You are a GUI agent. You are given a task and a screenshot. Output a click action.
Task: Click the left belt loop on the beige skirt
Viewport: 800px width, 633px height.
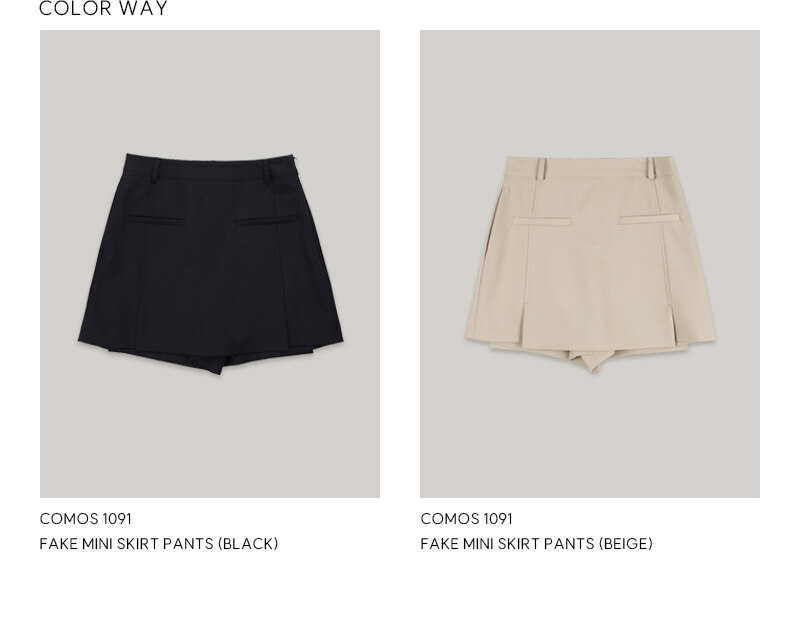(541, 169)
